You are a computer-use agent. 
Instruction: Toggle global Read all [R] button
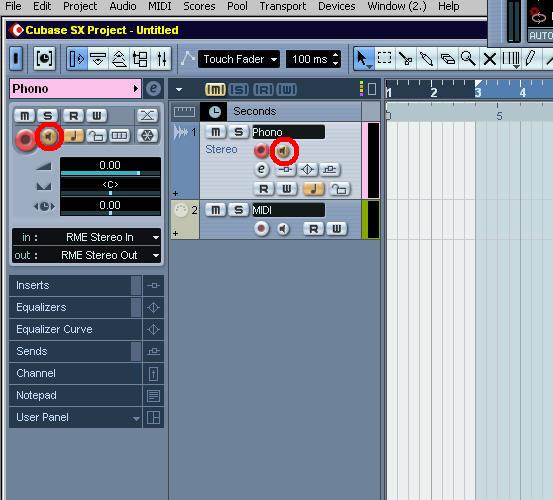point(263,90)
